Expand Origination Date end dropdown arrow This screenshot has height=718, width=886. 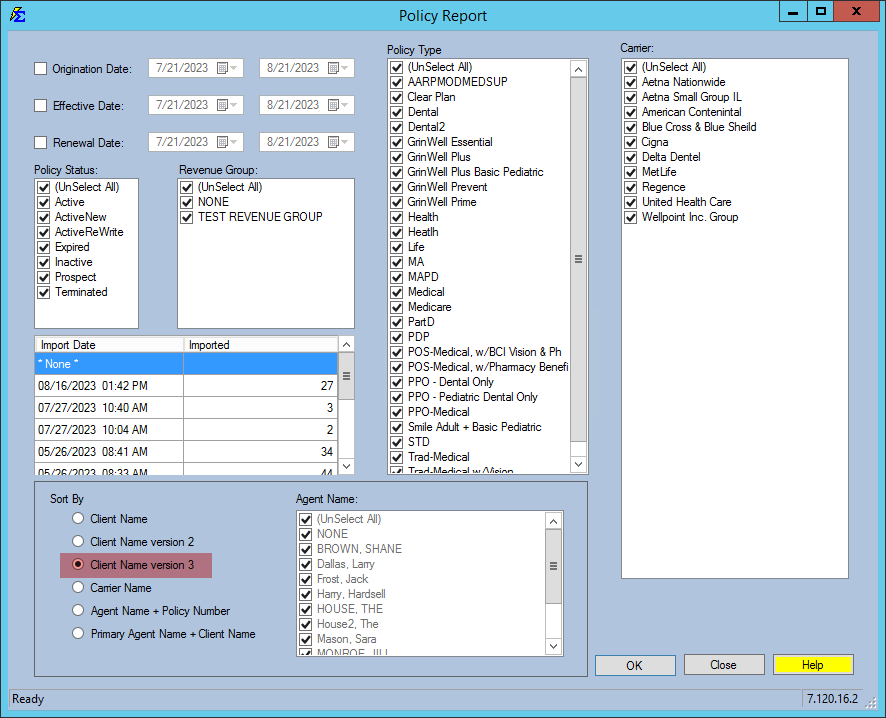(346, 69)
